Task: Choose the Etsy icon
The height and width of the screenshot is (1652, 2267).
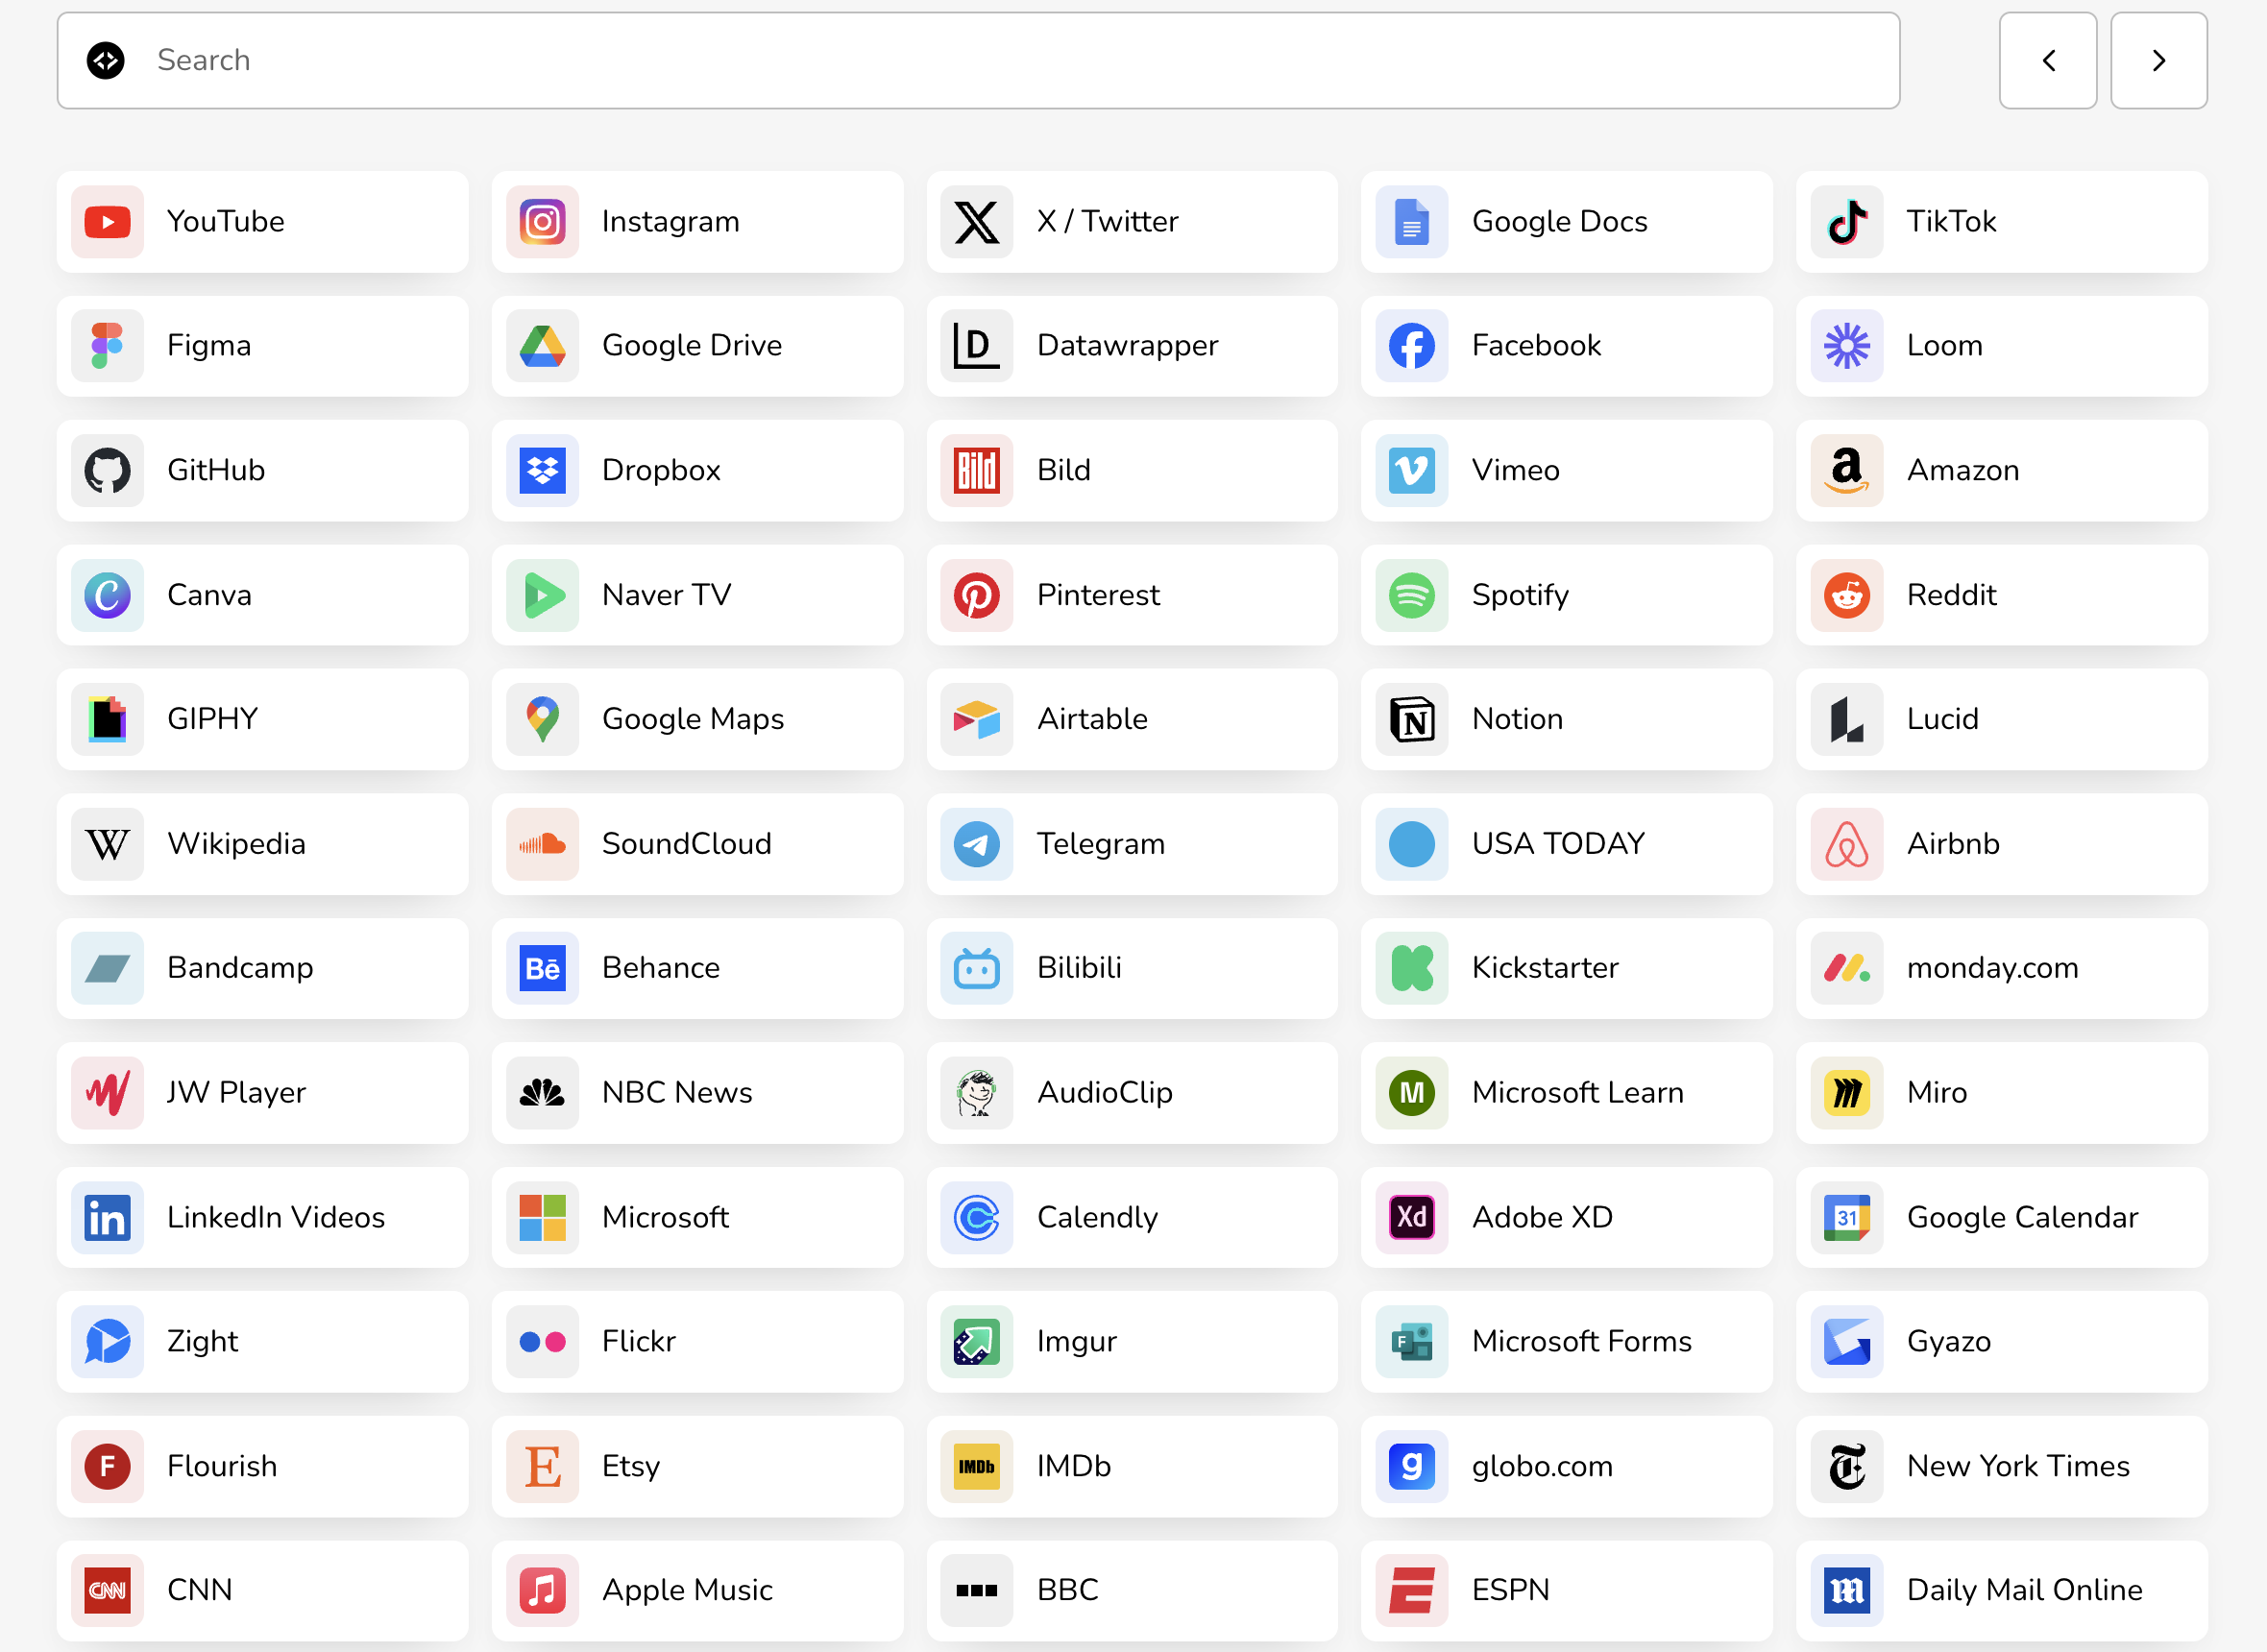Action: [x=542, y=1467]
